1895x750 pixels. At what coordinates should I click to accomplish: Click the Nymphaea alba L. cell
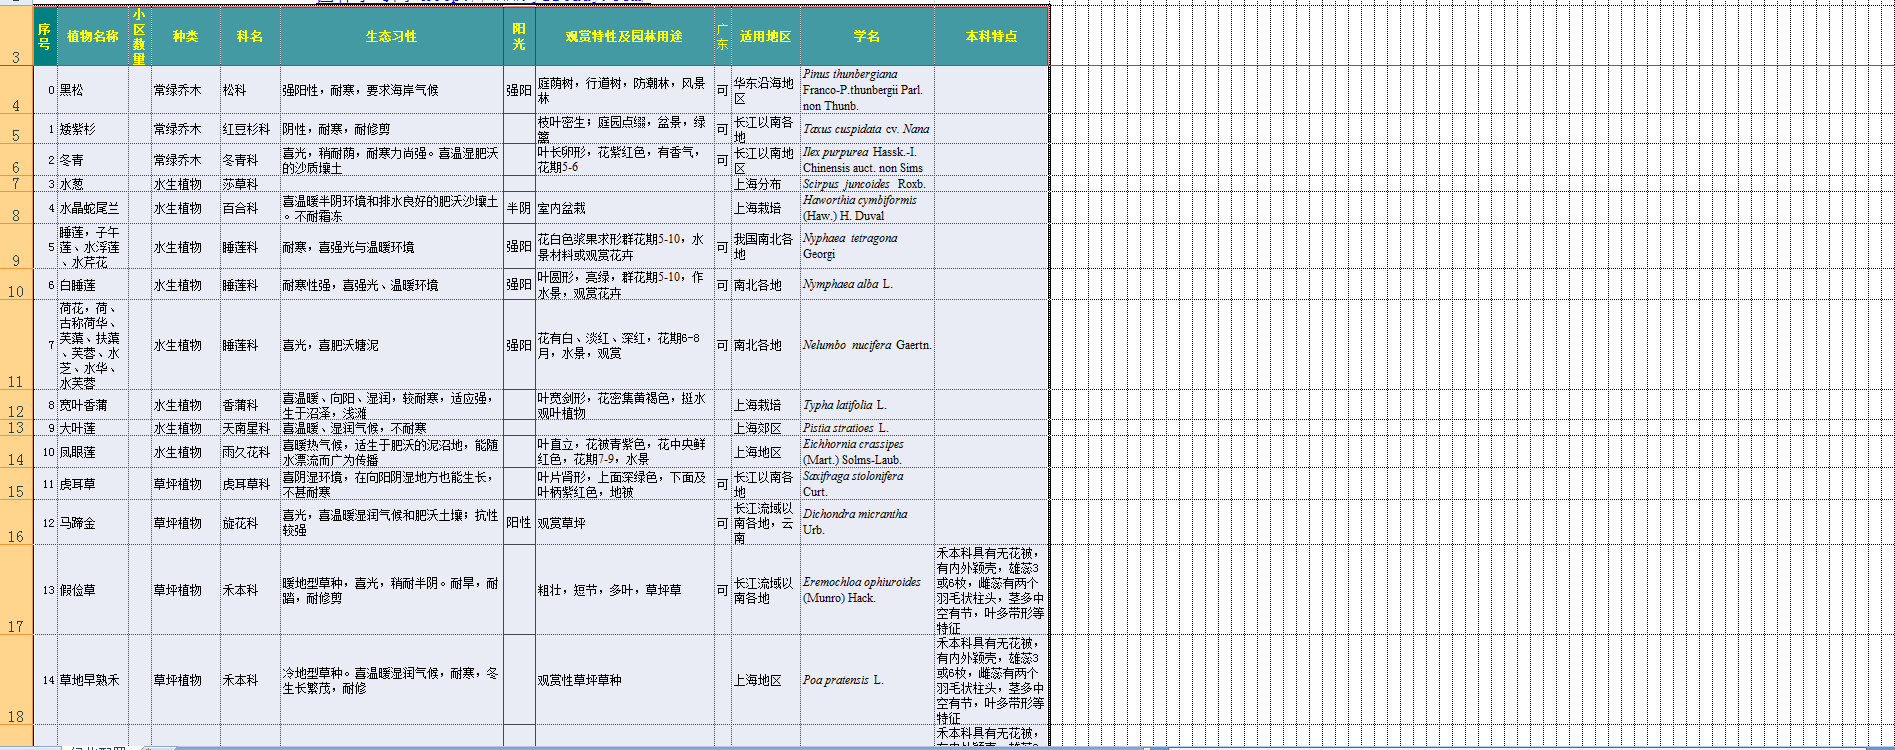[867, 285]
